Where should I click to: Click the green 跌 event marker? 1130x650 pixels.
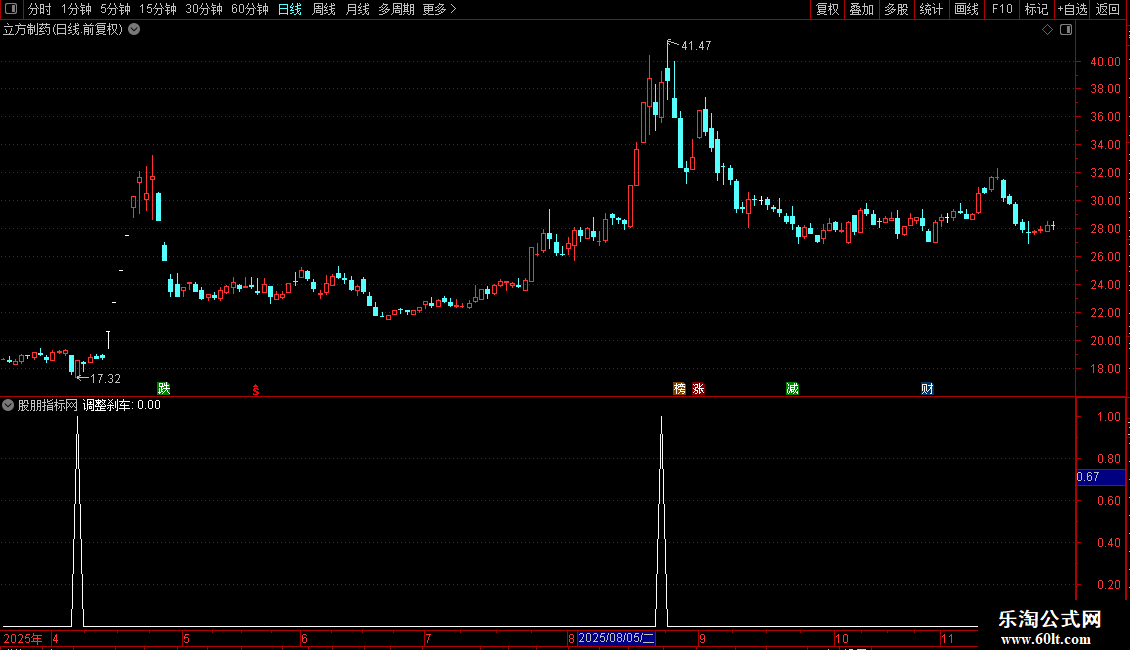164,388
